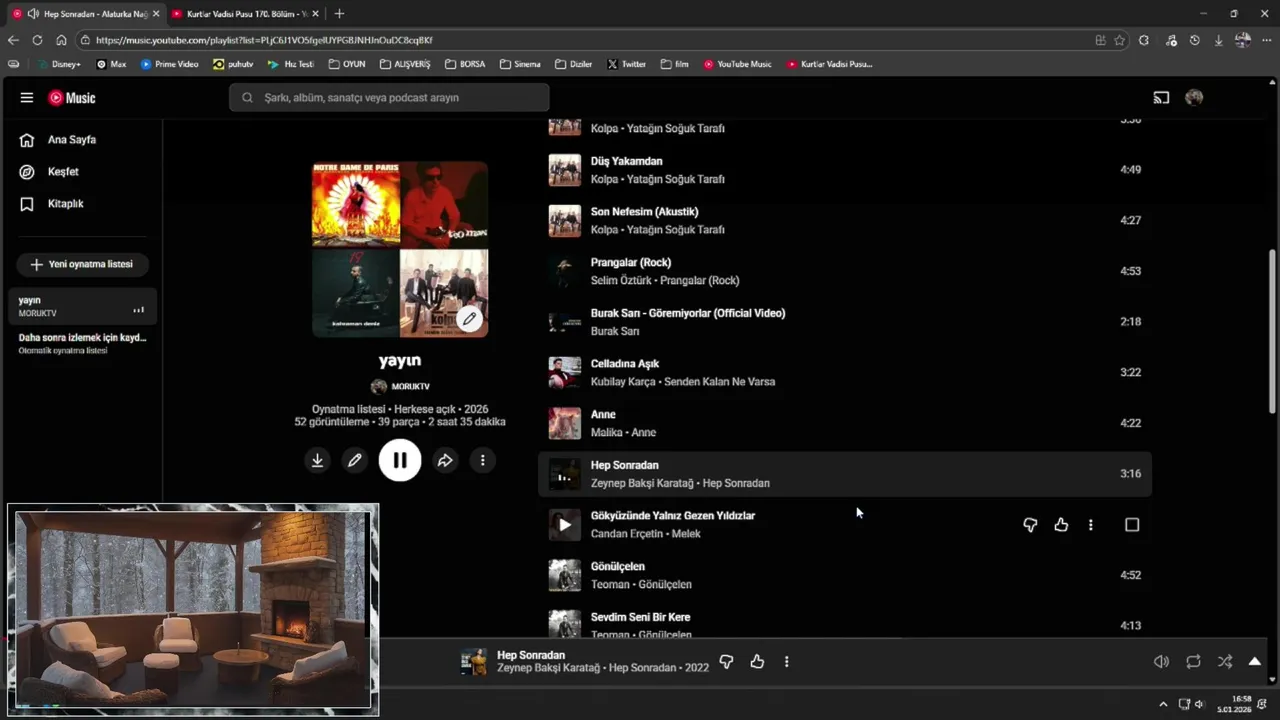Click the YouTube Music logo
1280x720 pixels.
[x=72, y=98]
